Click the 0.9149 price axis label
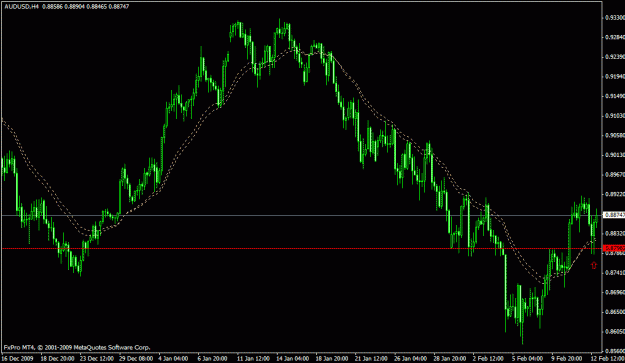 pyautogui.click(x=615, y=96)
